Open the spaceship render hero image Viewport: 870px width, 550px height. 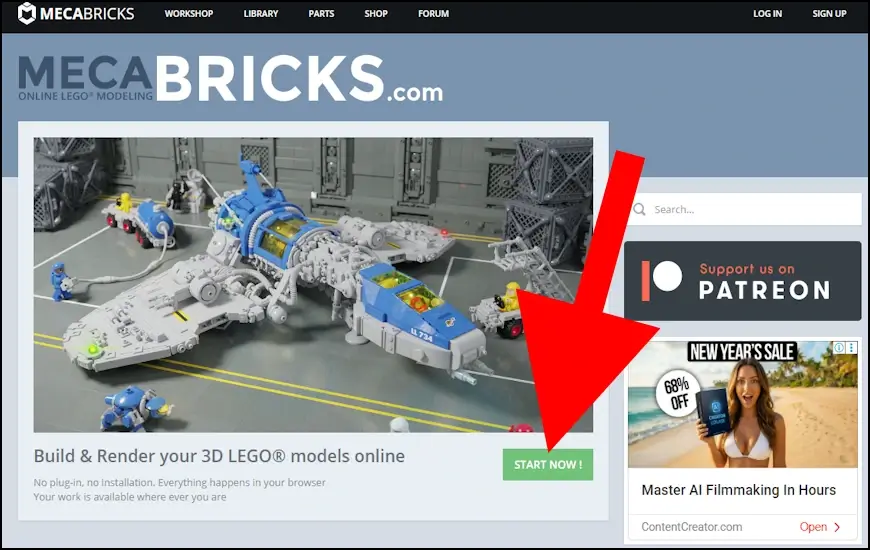tap(313, 285)
